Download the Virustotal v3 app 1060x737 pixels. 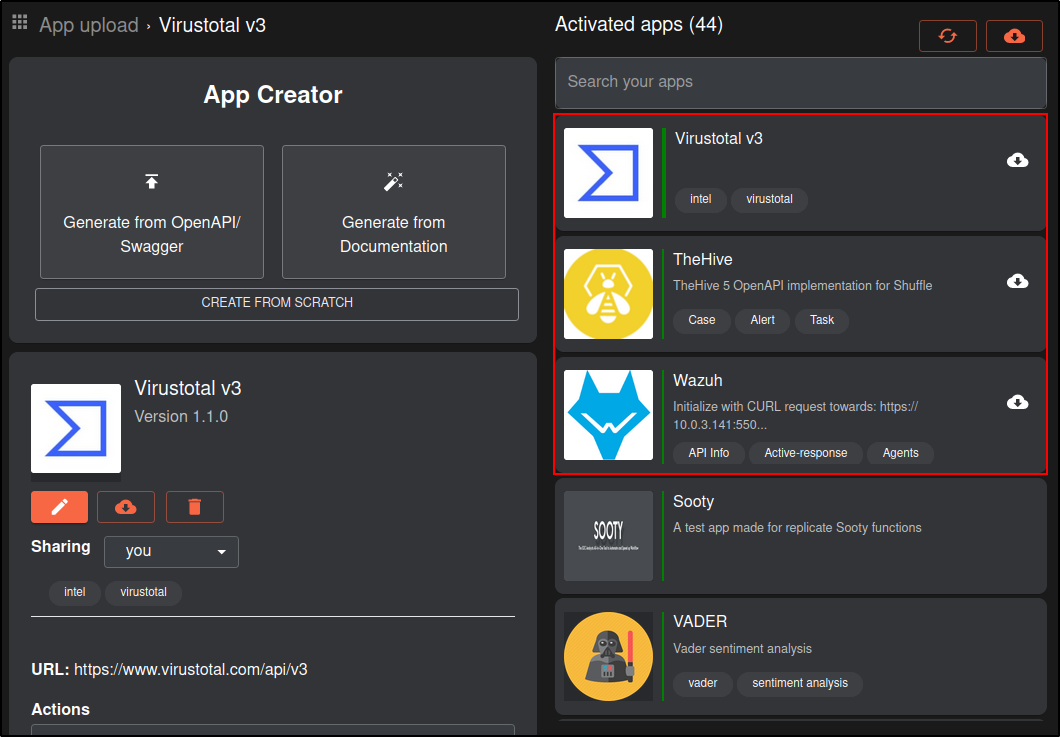[1017, 160]
